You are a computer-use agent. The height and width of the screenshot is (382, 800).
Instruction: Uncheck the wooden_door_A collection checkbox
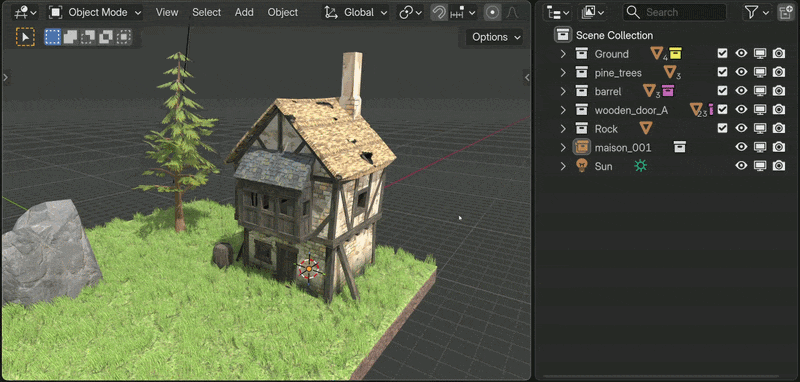tap(722, 109)
